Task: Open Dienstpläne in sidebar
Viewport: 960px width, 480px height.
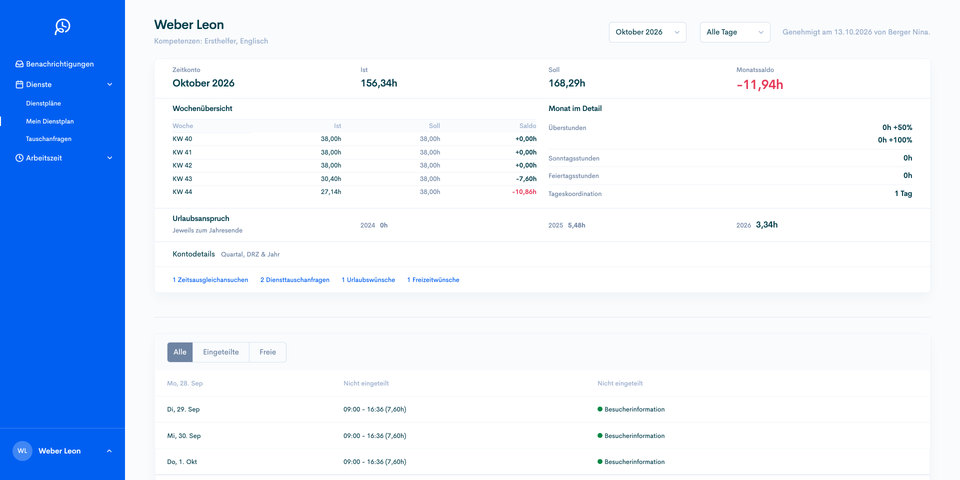Action: click(43, 103)
